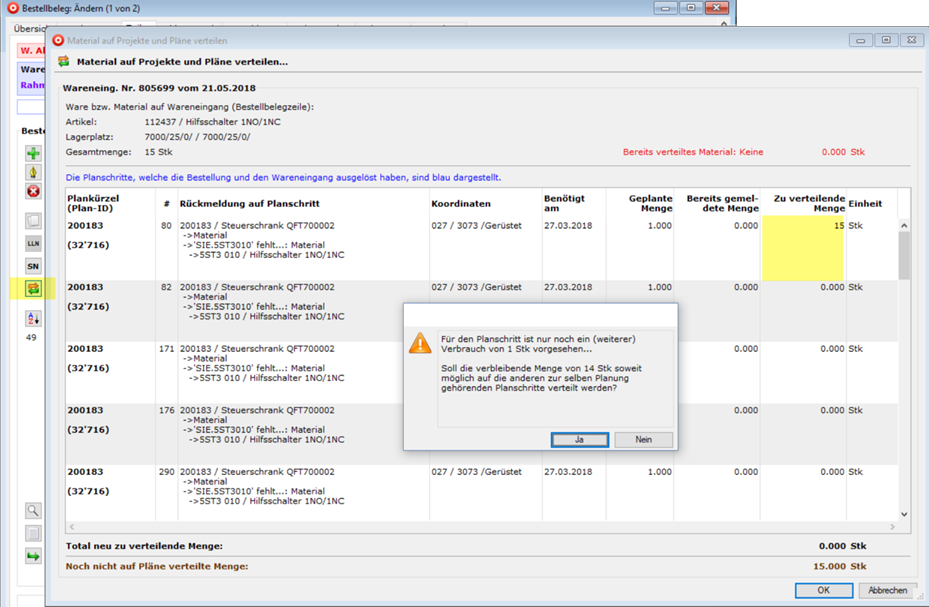
Task: Click the magnifying glass search icon
Action: 33,510
